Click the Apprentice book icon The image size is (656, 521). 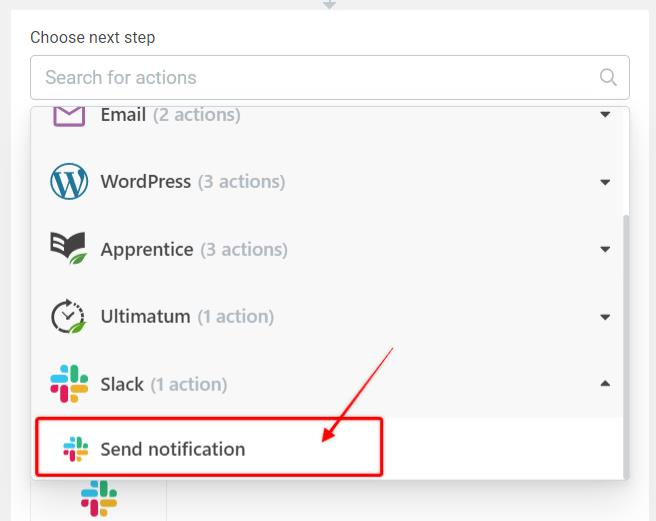pyautogui.click(x=68, y=249)
